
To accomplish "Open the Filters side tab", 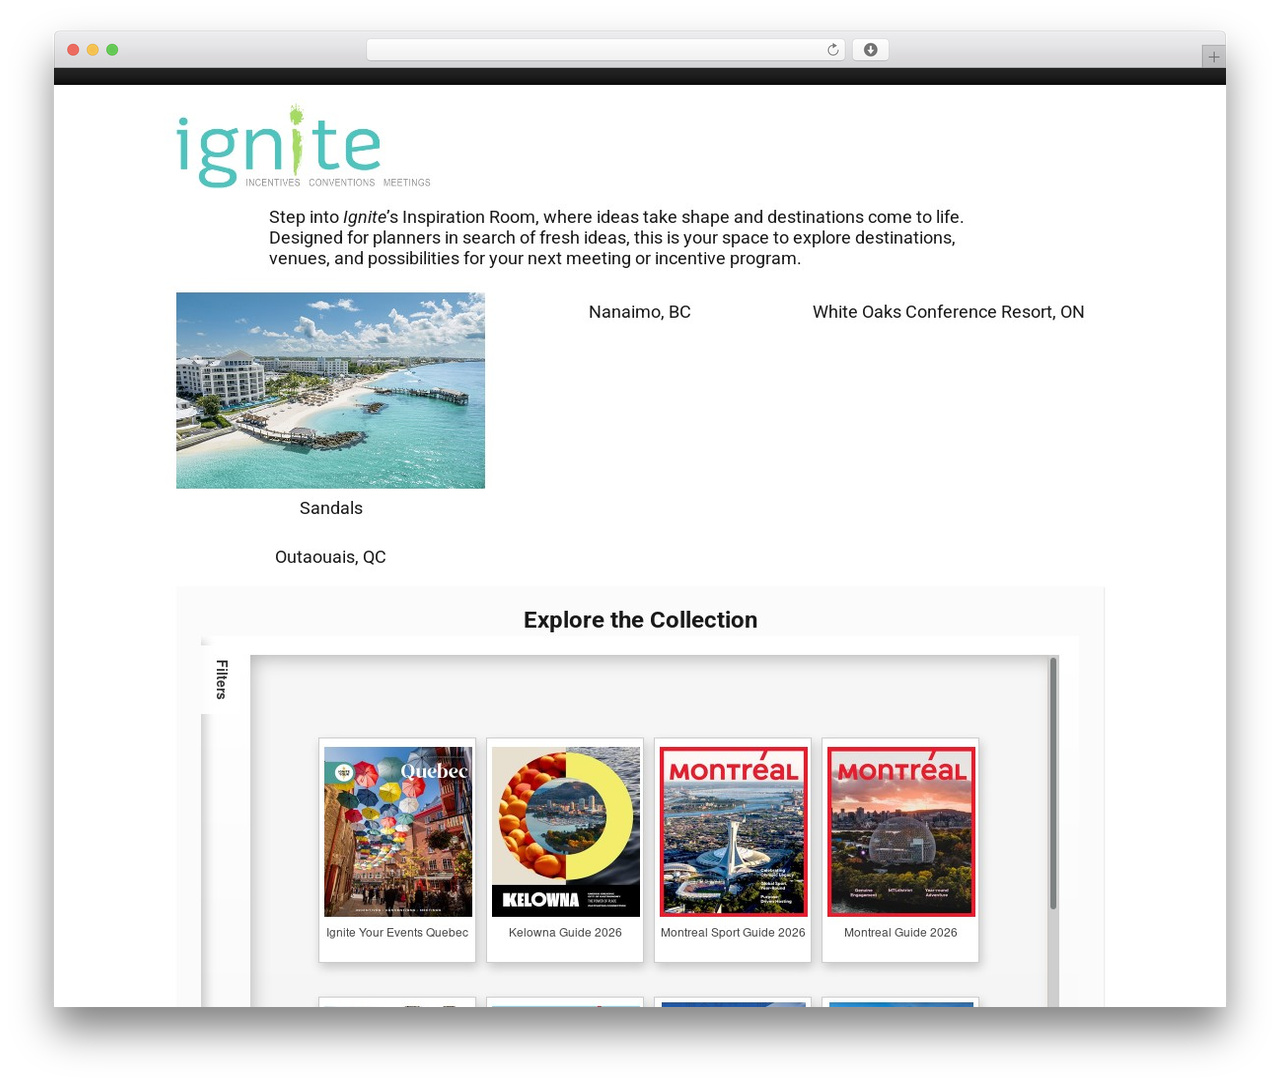I will click(x=221, y=679).
